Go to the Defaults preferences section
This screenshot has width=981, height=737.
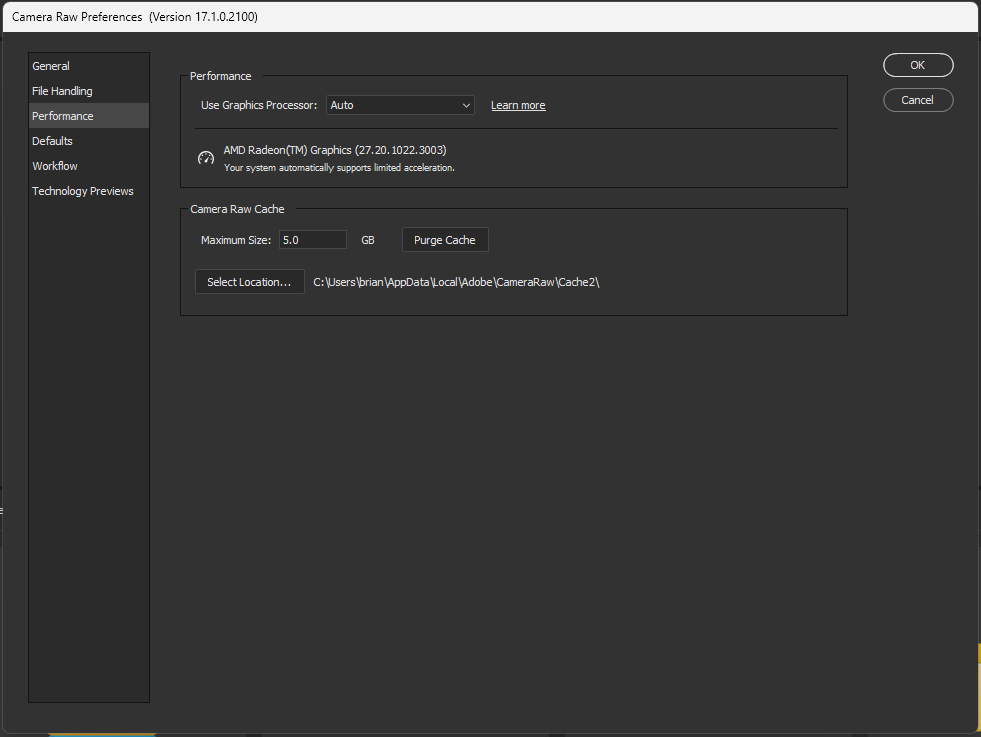pos(52,141)
